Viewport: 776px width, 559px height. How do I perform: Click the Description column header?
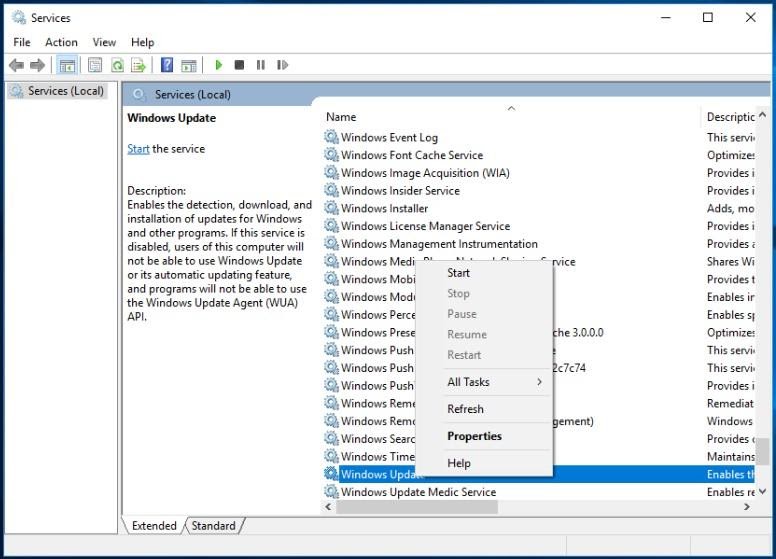pyautogui.click(x=730, y=117)
